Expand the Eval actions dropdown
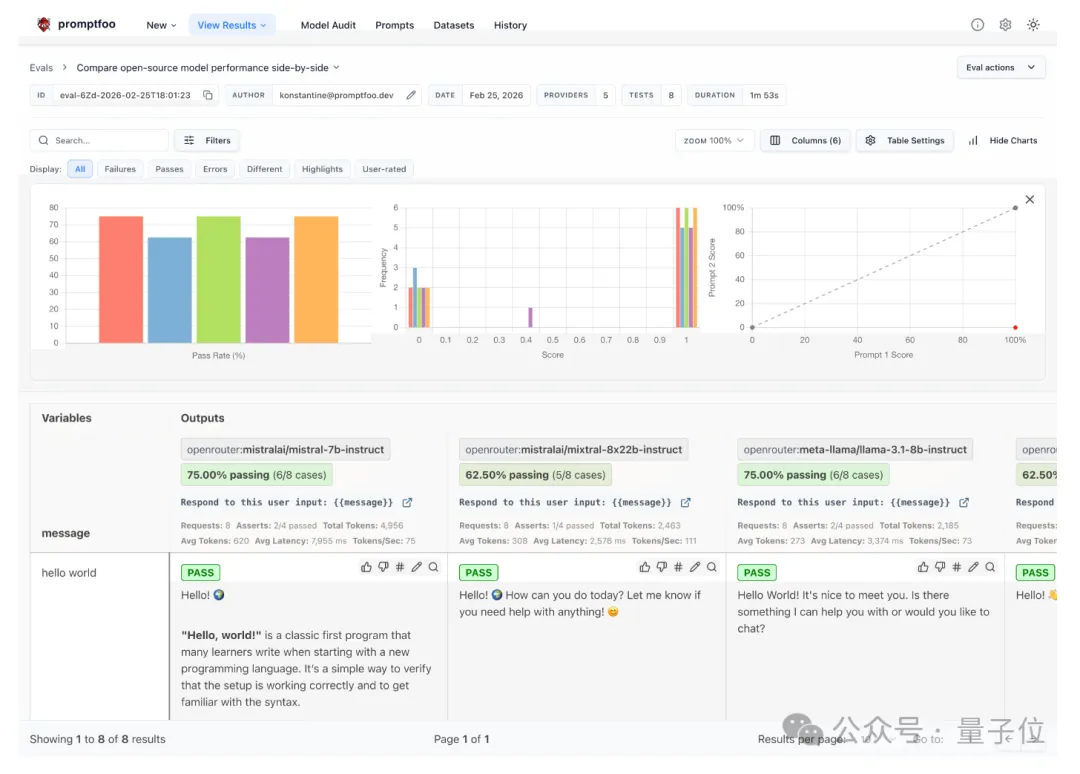The image size is (1080, 774). click(1000, 68)
